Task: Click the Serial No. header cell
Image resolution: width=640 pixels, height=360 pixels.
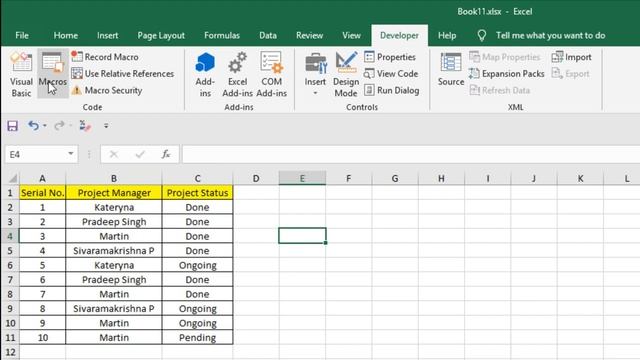Action: click(x=42, y=193)
